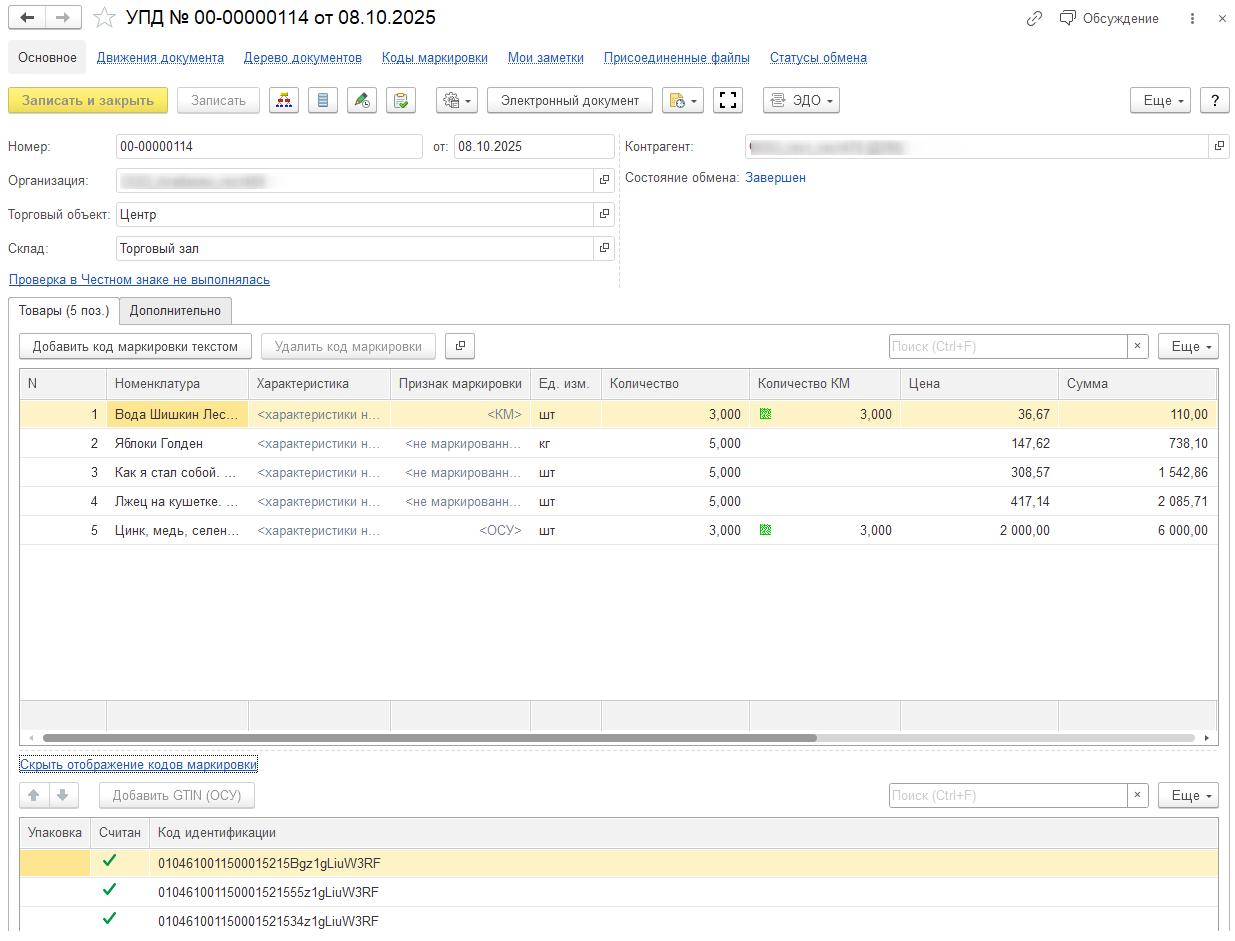
Task: Click the checkmark in first Считан row
Action: coord(110,862)
